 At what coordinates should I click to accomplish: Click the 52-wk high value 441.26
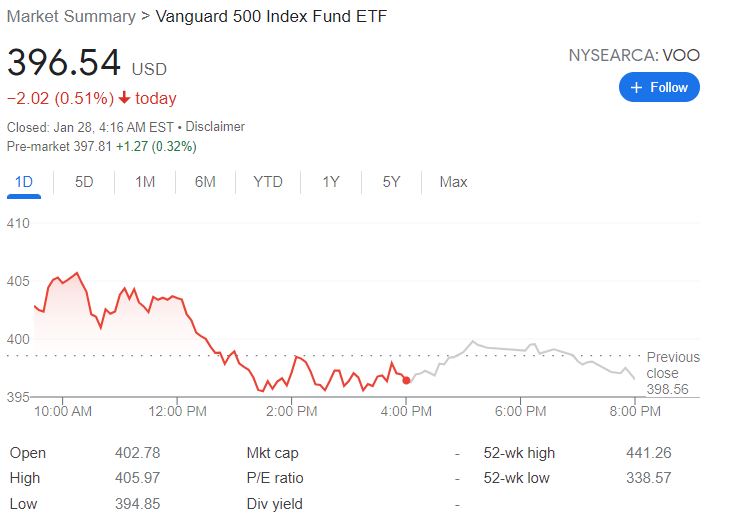649,453
